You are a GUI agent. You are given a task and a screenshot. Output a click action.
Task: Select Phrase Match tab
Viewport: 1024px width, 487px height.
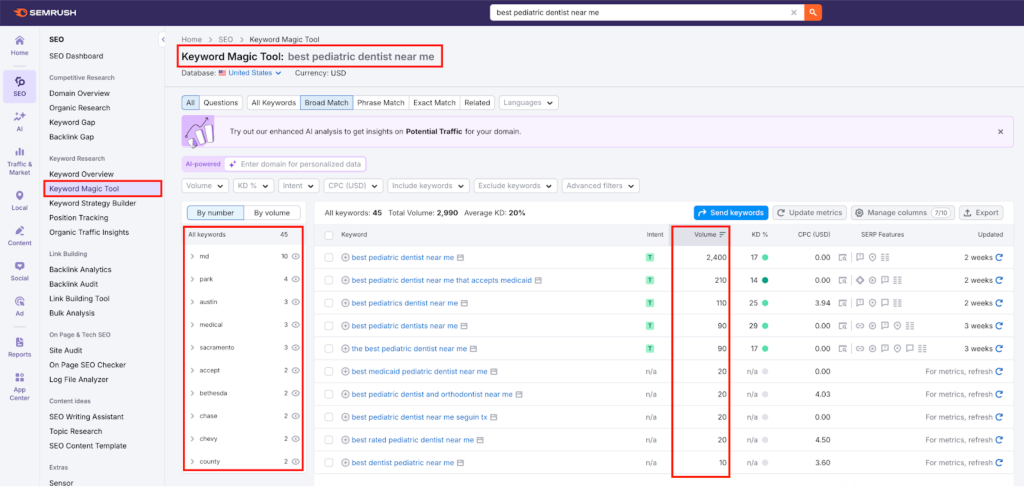[x=381, y=102]
